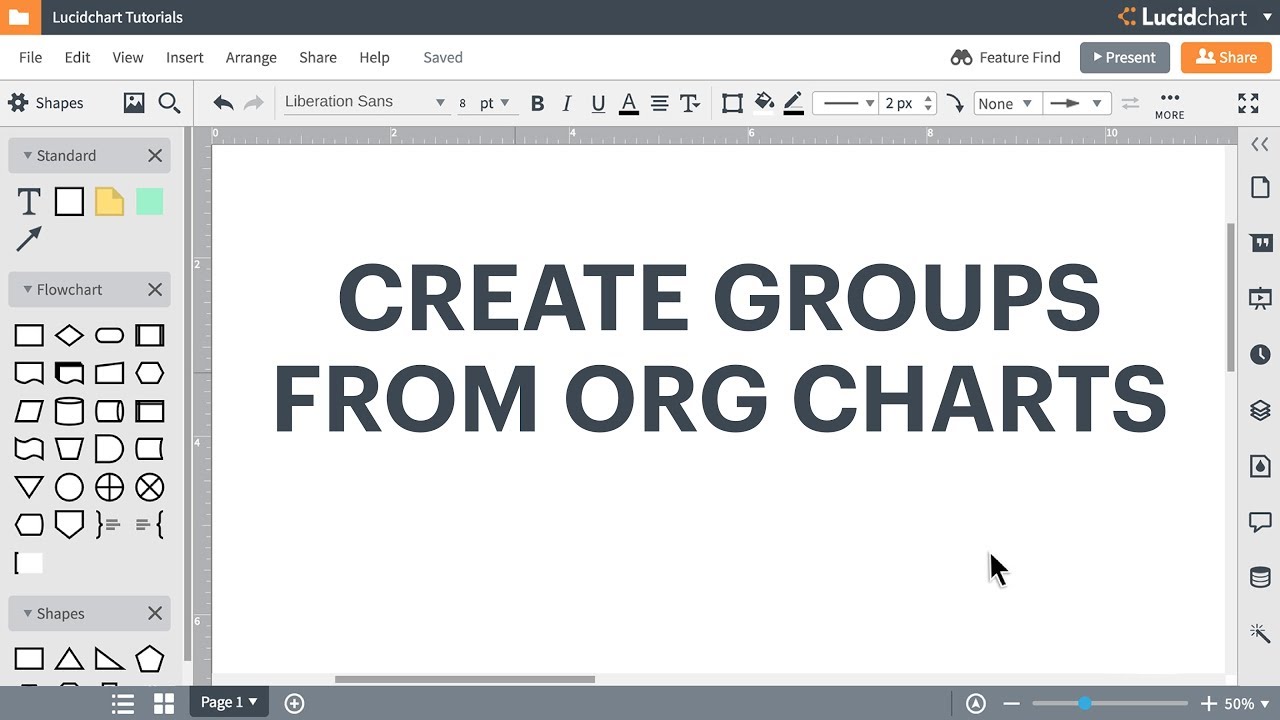Open the line color pencil
This screenshot has width=1280, height=720.
click(x=794, y=103)
